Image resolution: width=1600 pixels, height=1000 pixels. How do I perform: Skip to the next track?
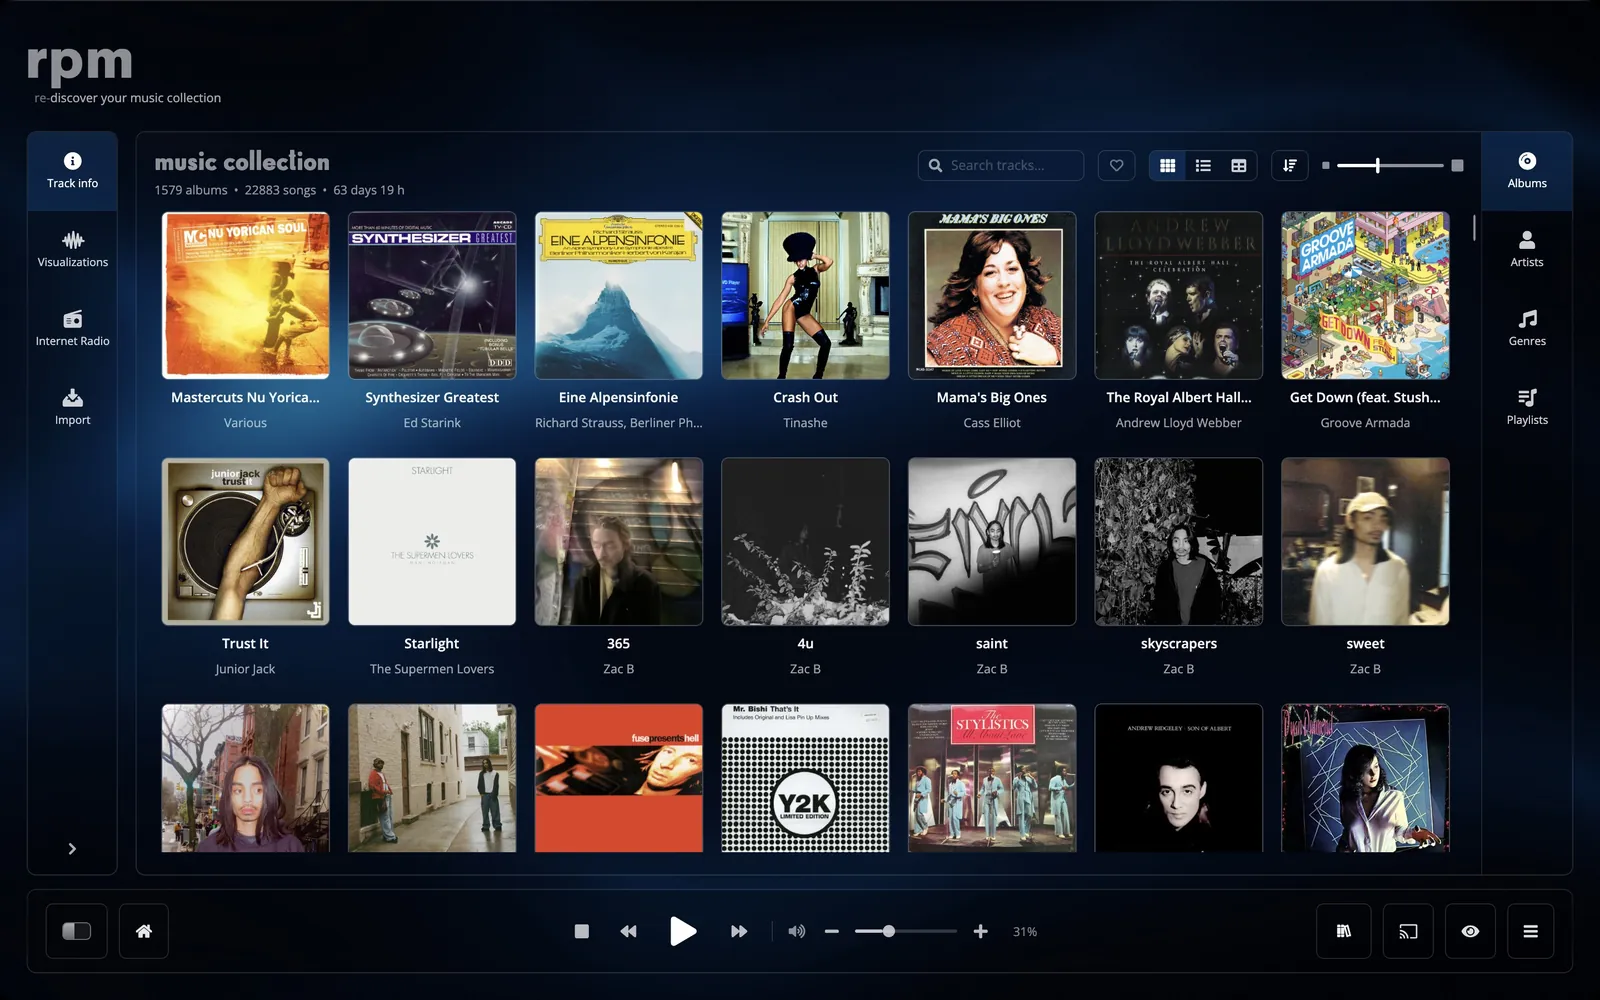click(x=739, y=931)
